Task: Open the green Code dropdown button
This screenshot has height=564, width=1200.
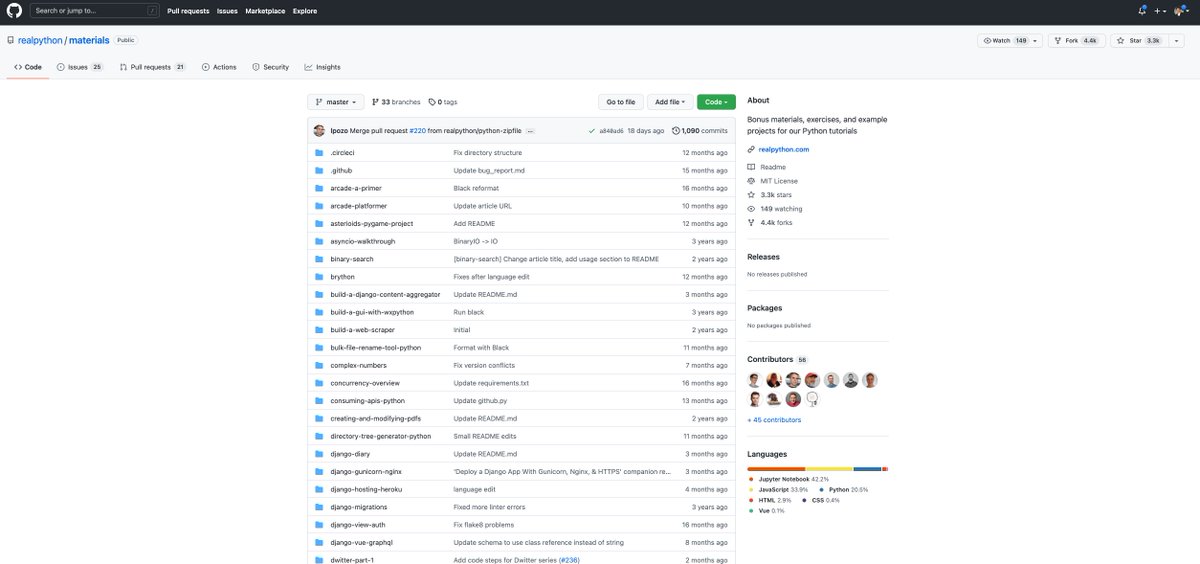Action: [x=716, y=102]
